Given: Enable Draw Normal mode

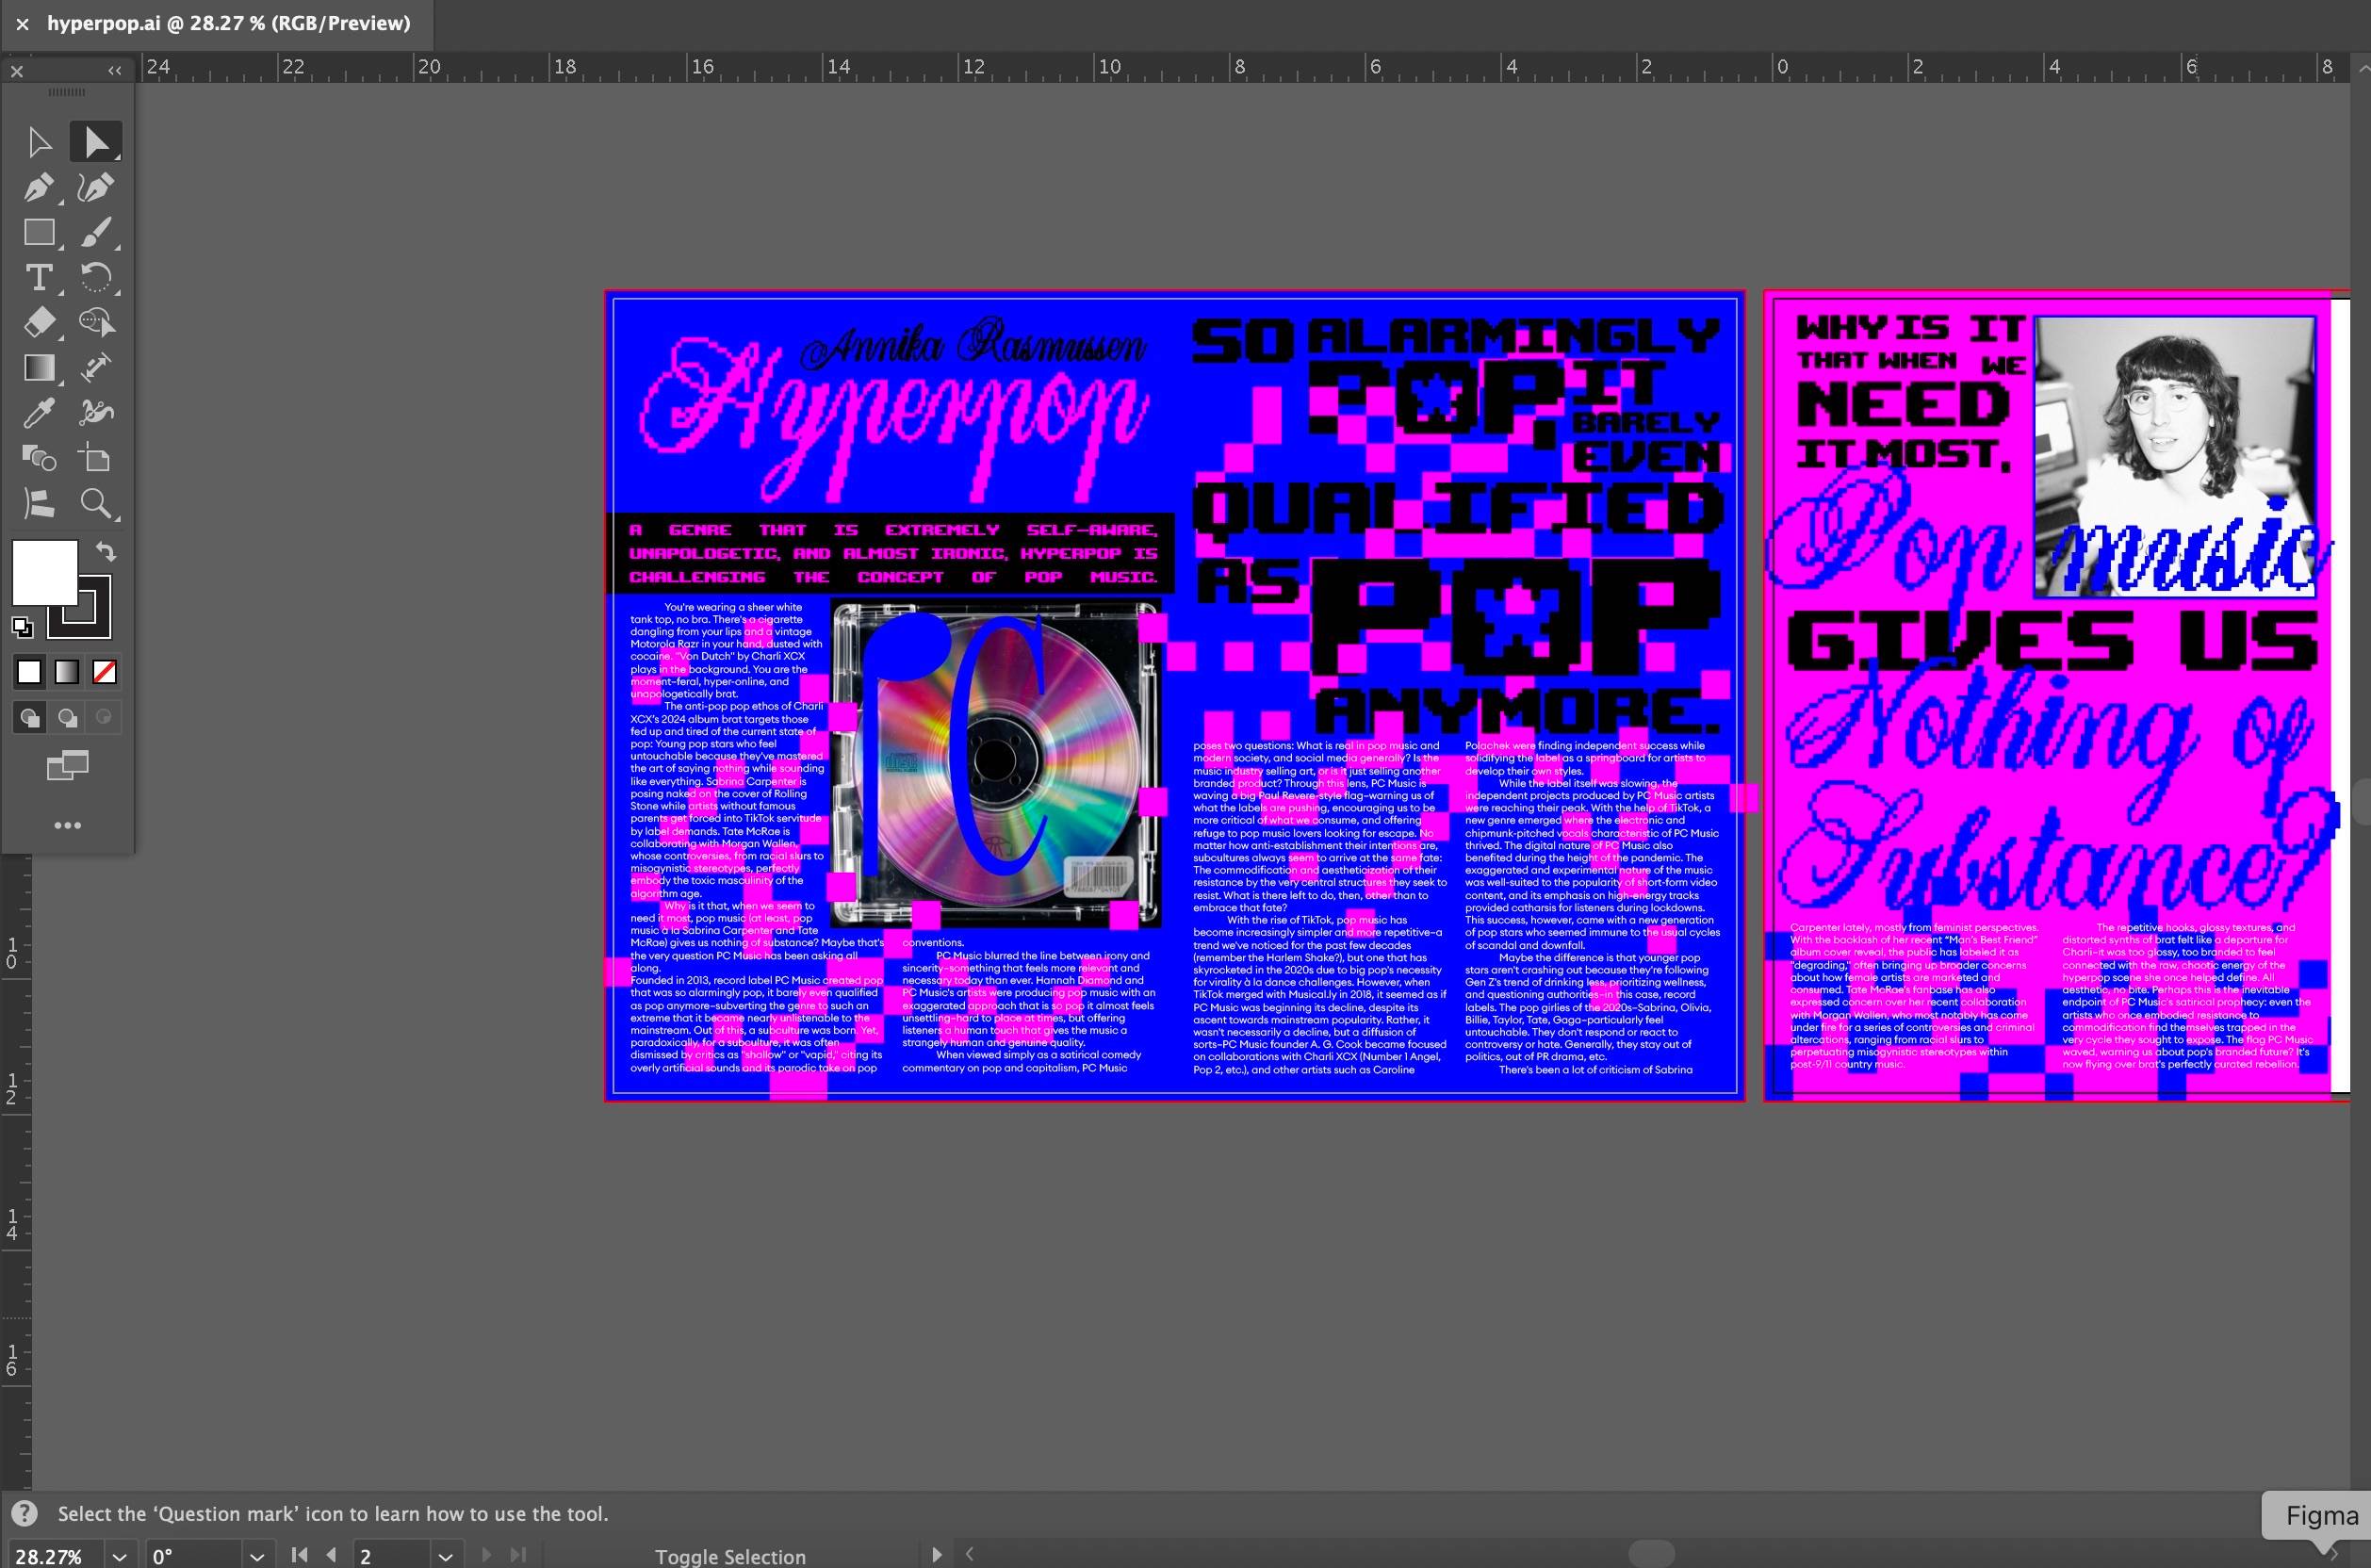Looking at the screenshot, I should (29, 717).
